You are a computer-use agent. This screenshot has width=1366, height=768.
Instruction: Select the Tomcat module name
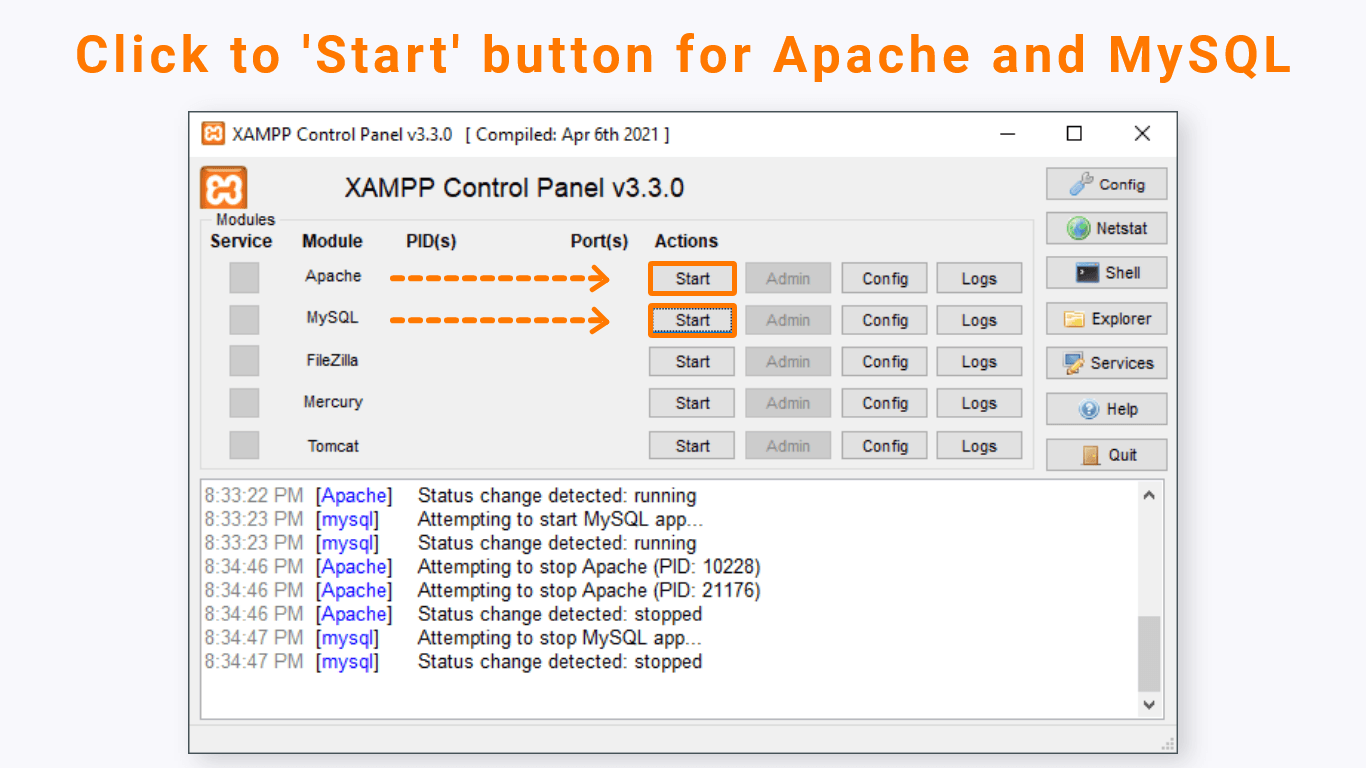(x=333, y=446)
